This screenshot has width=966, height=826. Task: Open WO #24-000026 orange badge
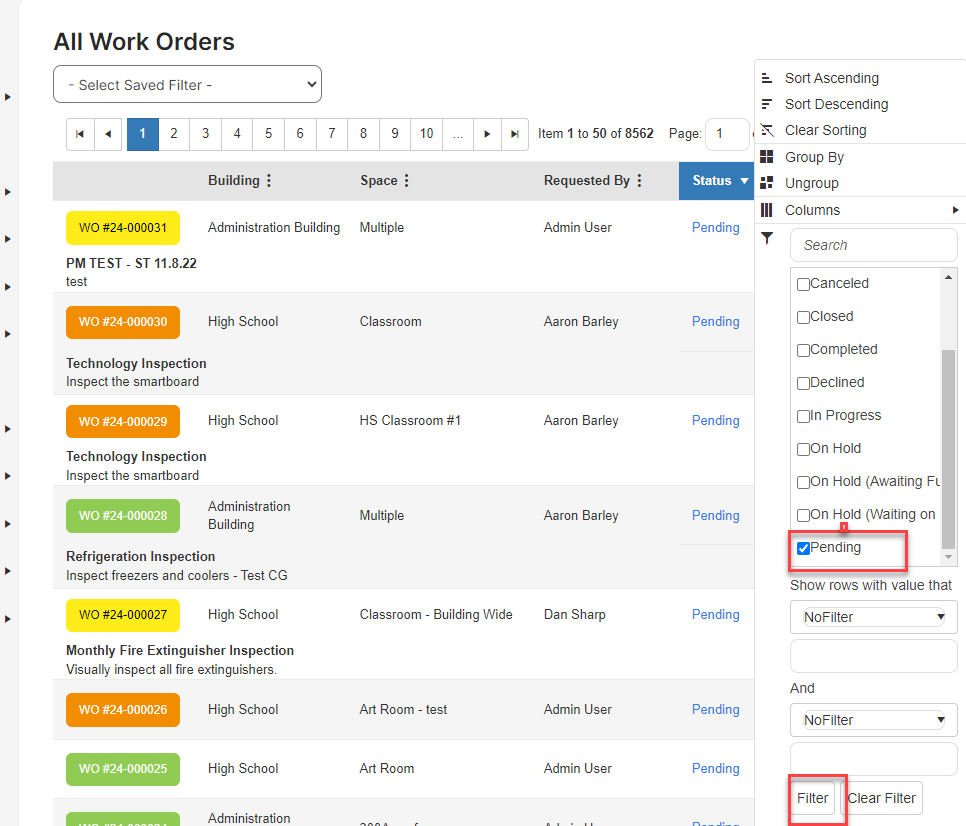click(x=123, y=710)
